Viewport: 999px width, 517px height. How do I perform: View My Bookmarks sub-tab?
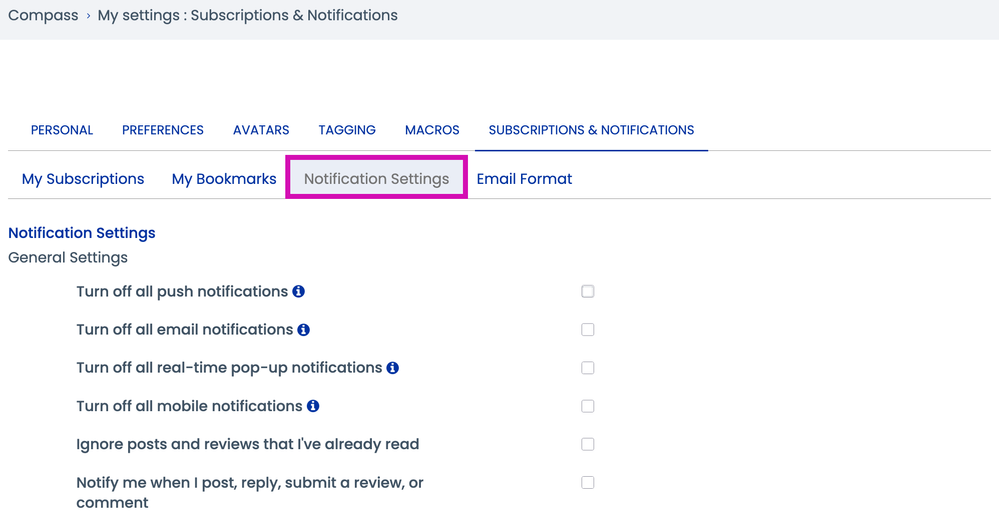(x=224, y=179)
